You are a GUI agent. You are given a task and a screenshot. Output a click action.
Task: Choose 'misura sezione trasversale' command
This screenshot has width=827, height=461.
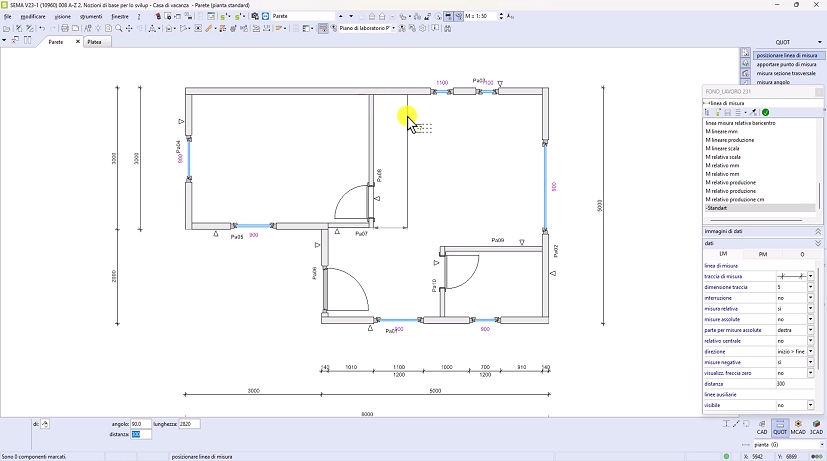786,73
